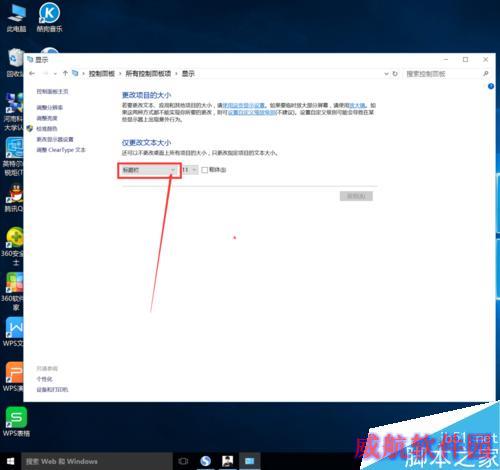Open 调整分辨率 sidebar link

click(x=50, y=107)
